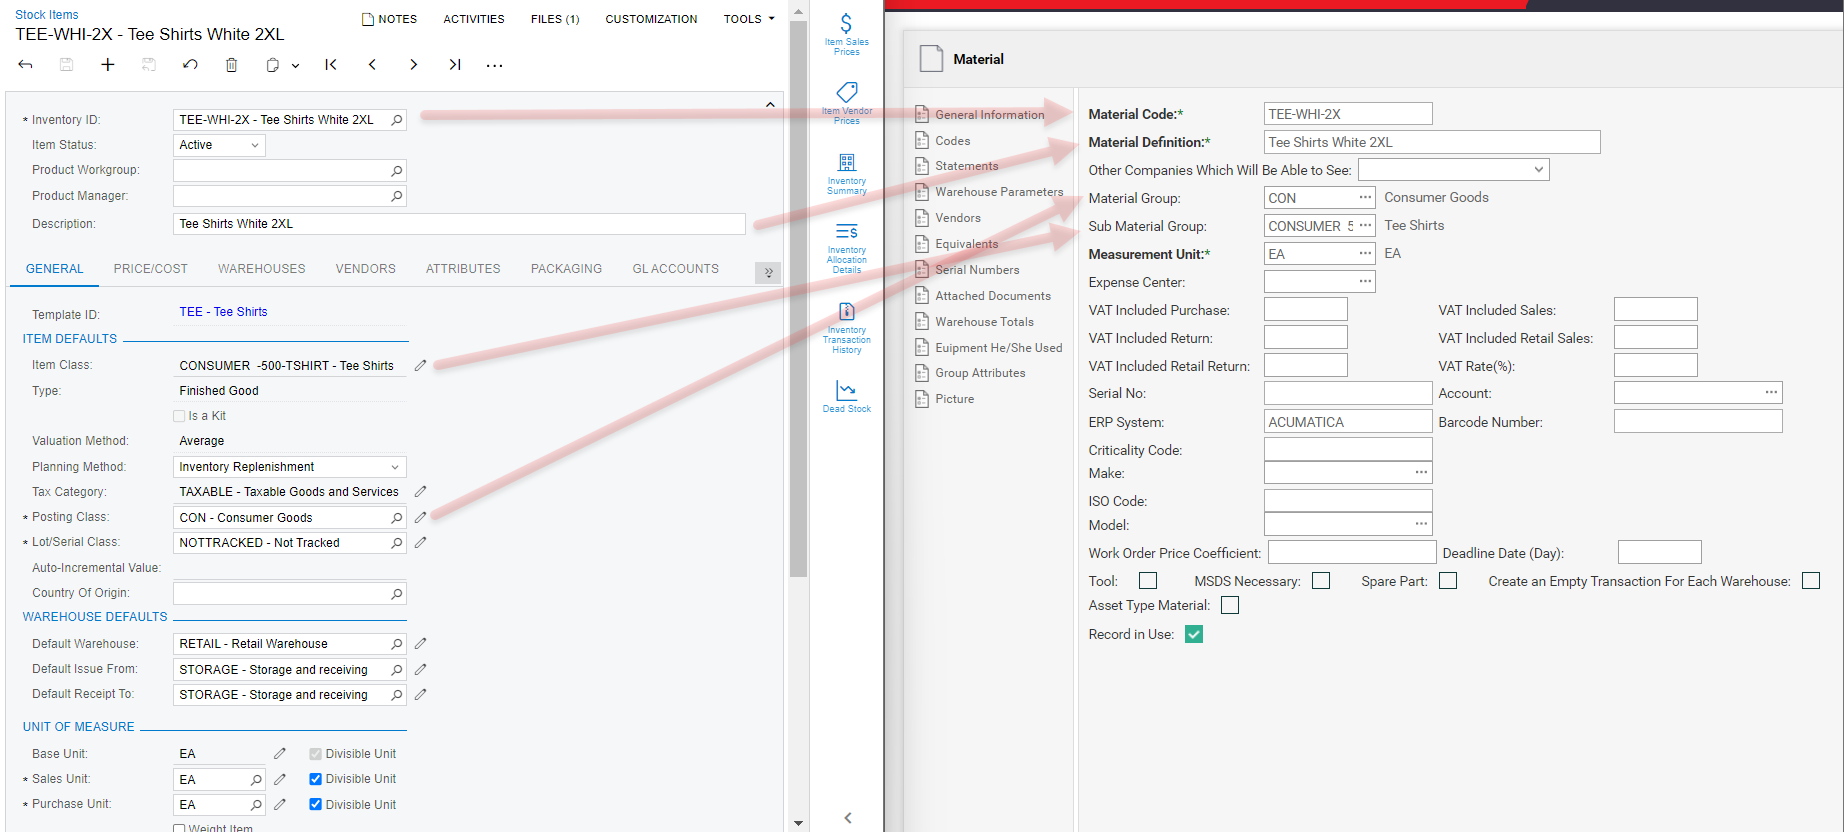Viewport: 1844px width, 832px height.
Task: Open lookup for Product Manager field
Action: pos(397,196)
